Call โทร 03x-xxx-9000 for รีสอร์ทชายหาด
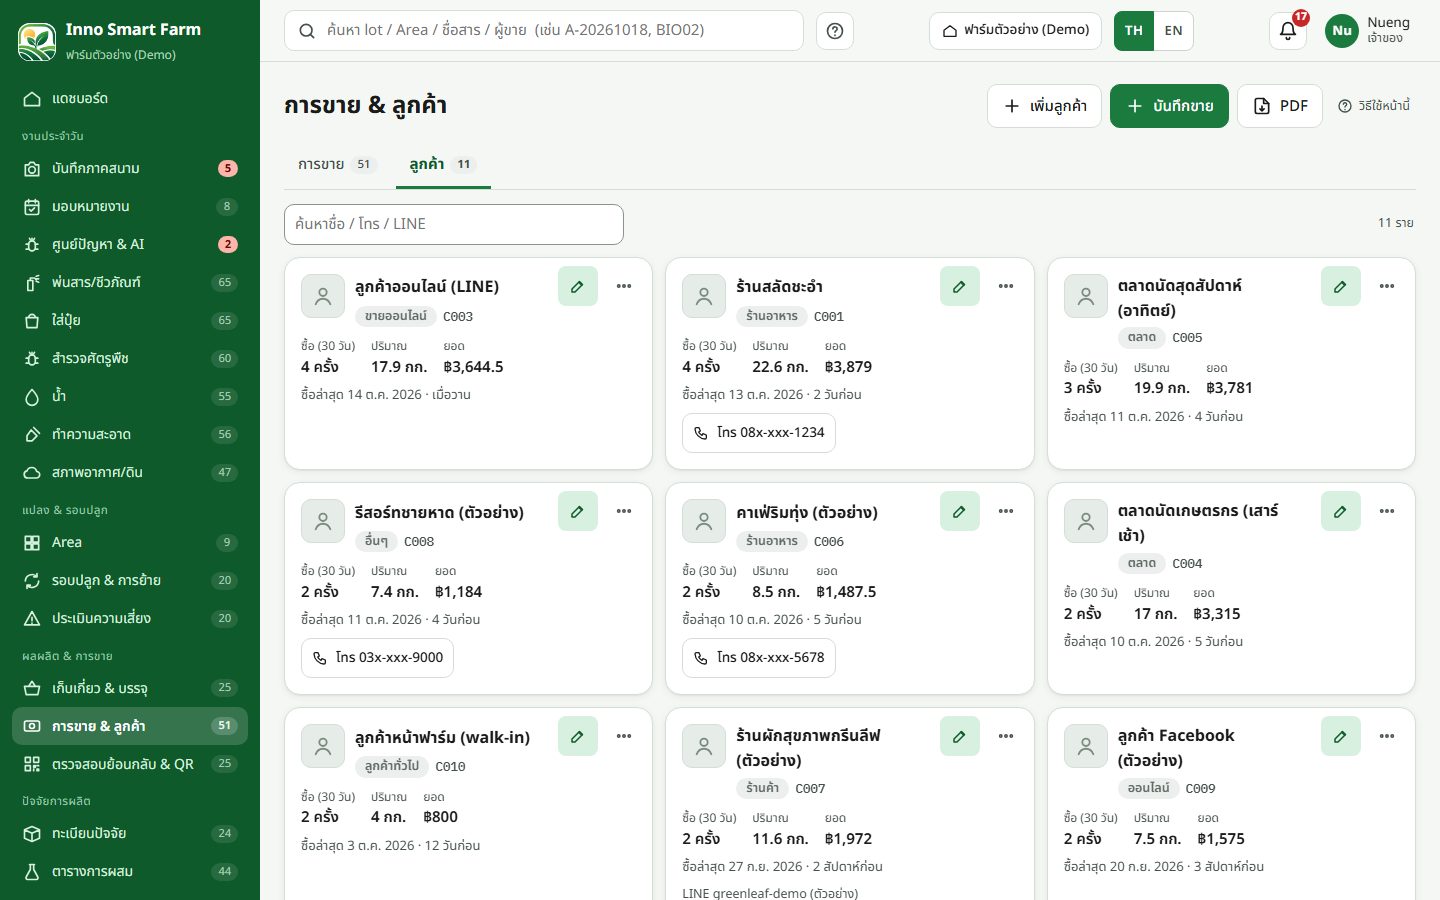The image size is (1440, 900). click(378, 658)
